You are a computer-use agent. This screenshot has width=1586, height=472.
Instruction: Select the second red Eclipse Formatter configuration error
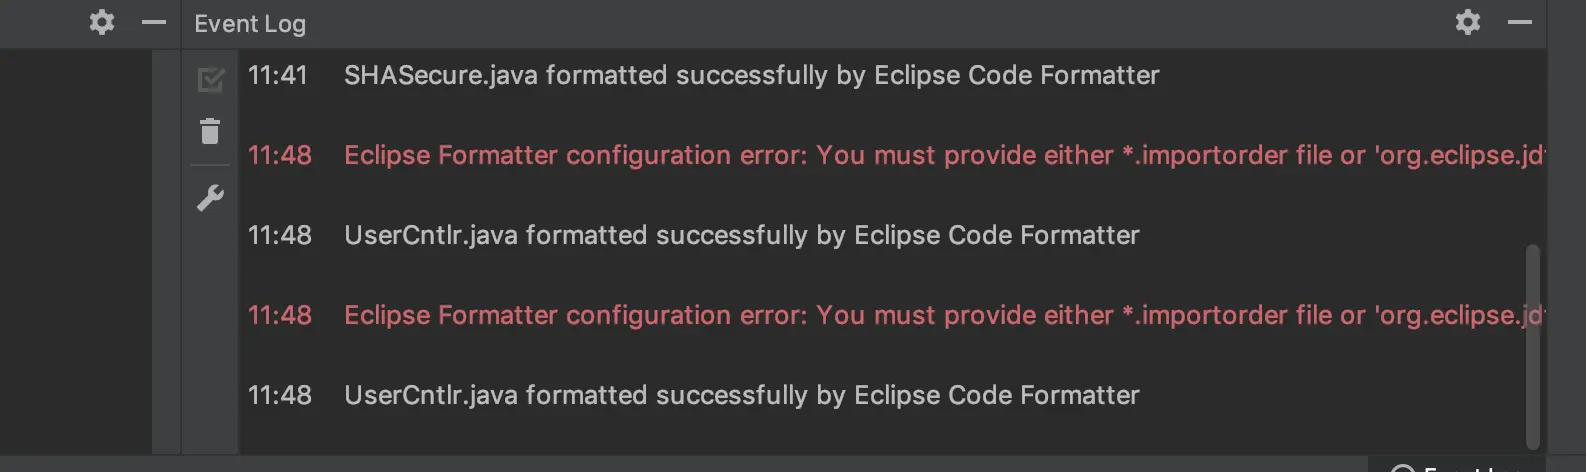944,316
